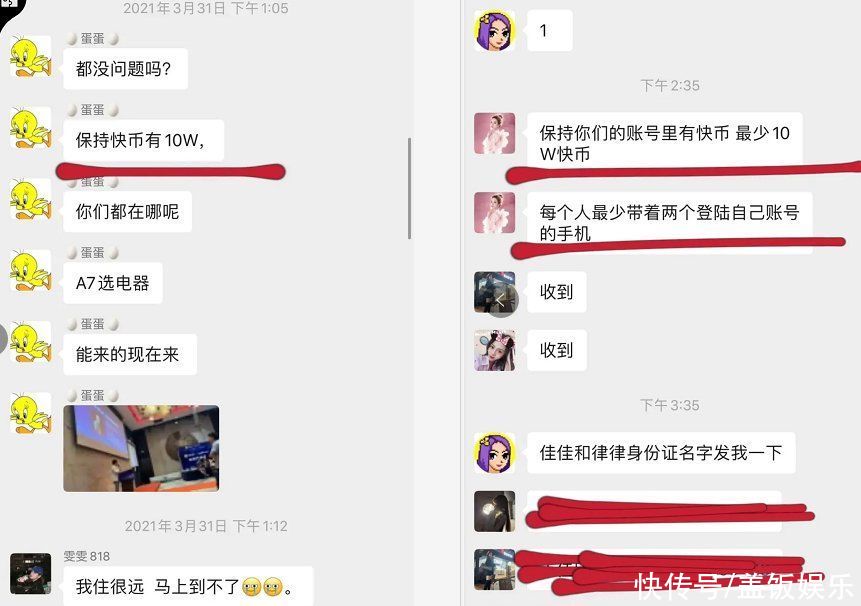Screen dimensions: 861x606
Task: Open the shared conference room photo
Action: 141,448
